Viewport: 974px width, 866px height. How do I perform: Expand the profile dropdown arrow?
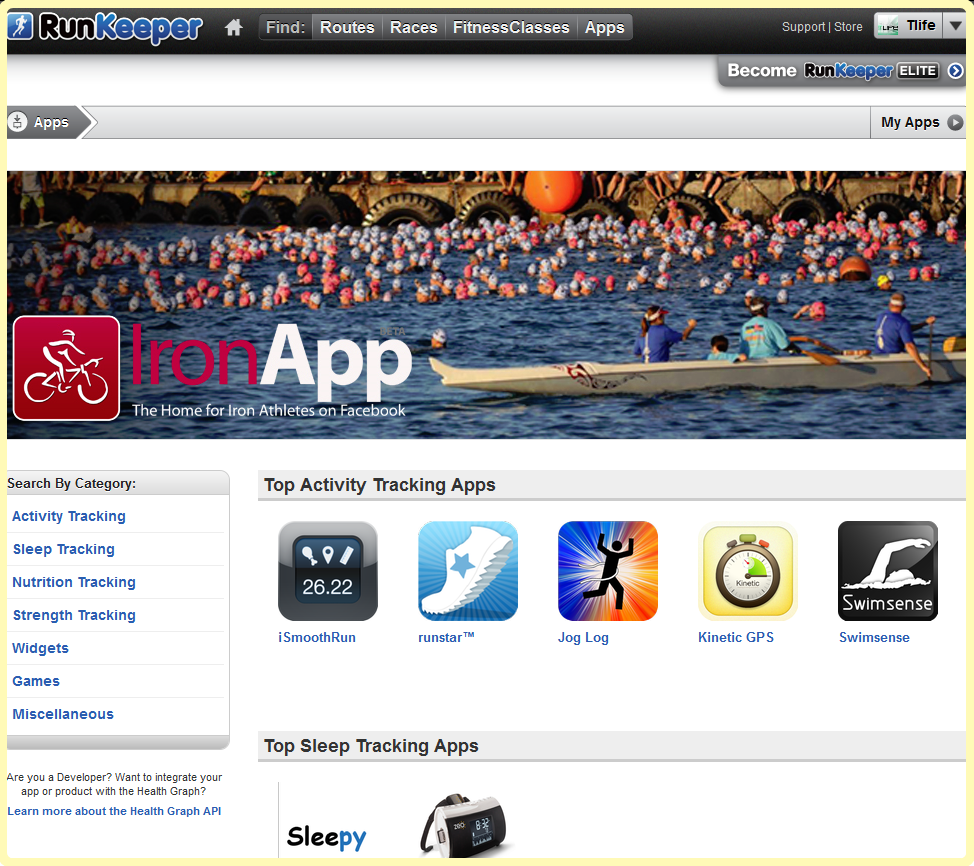point(955,25)
